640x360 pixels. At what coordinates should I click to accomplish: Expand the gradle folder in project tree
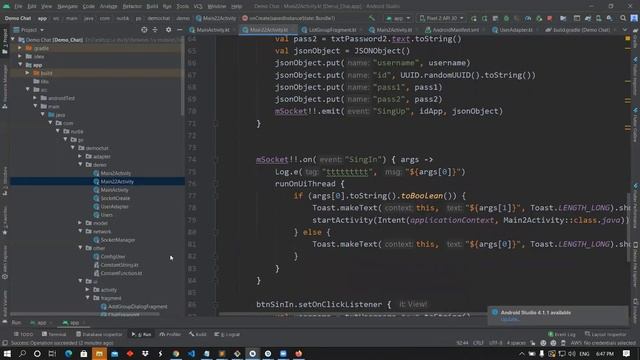[x=20, y=48]
